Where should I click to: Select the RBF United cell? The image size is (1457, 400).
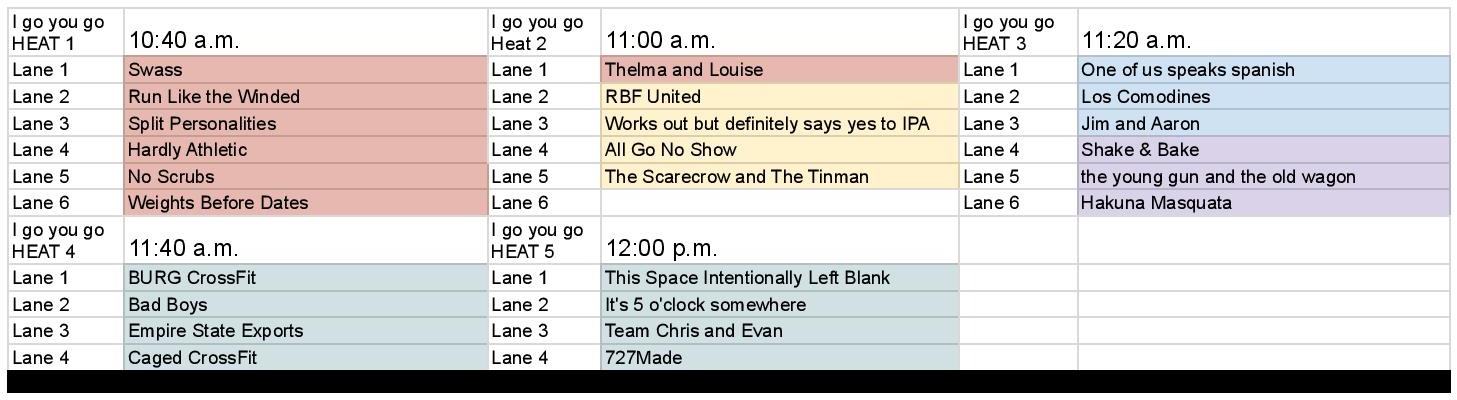(x=779, y=97)
